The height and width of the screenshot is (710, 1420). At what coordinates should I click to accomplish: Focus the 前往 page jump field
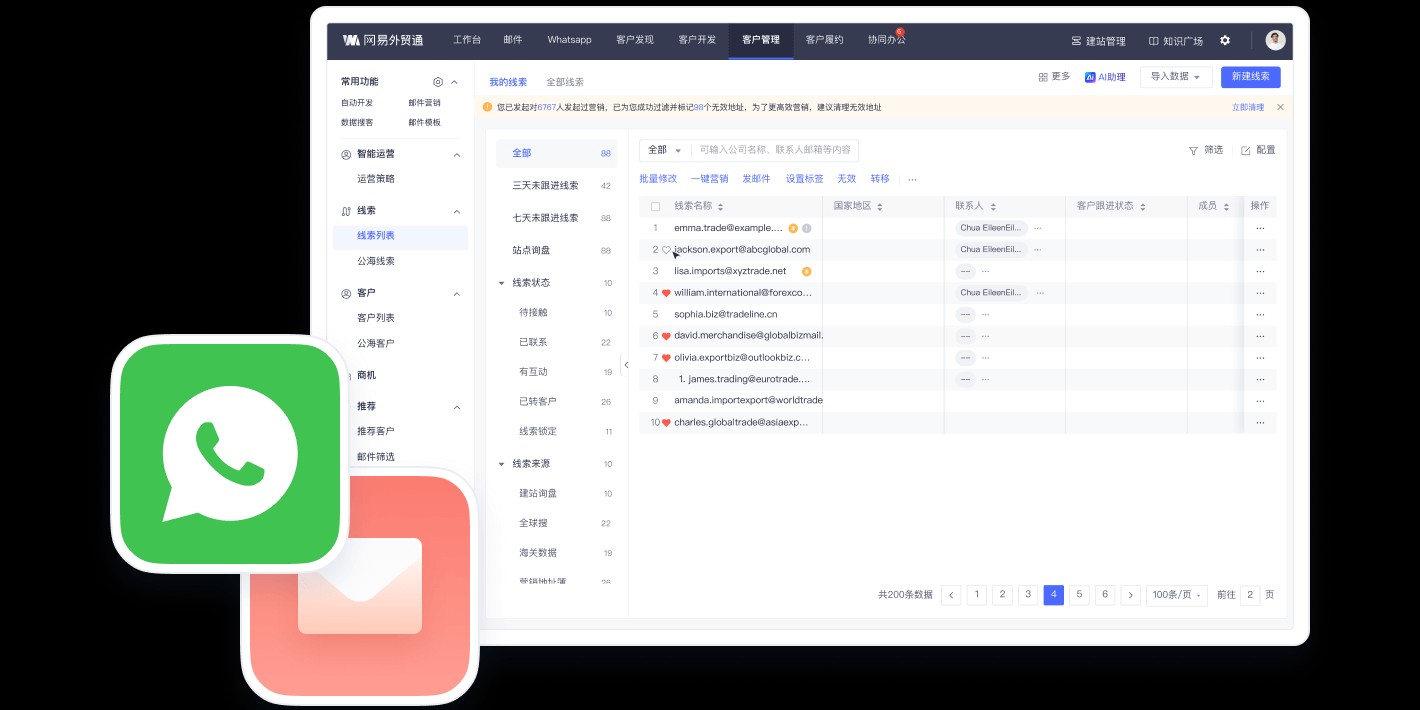pyautogui.click(x=1250, y=595)
